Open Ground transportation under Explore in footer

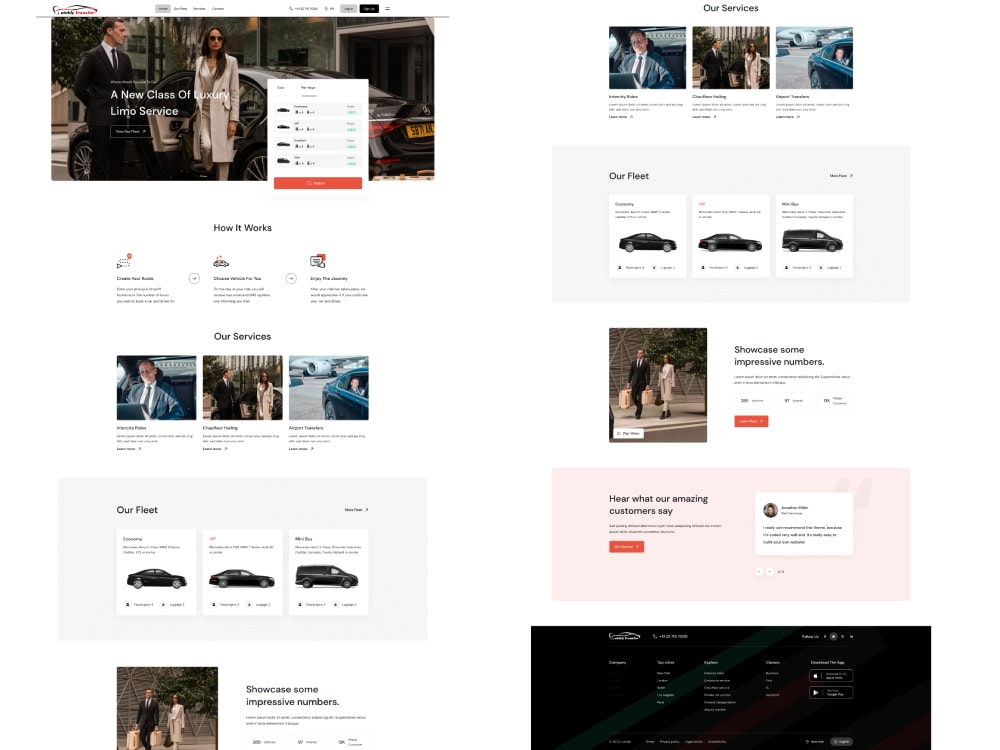[720, 702]
